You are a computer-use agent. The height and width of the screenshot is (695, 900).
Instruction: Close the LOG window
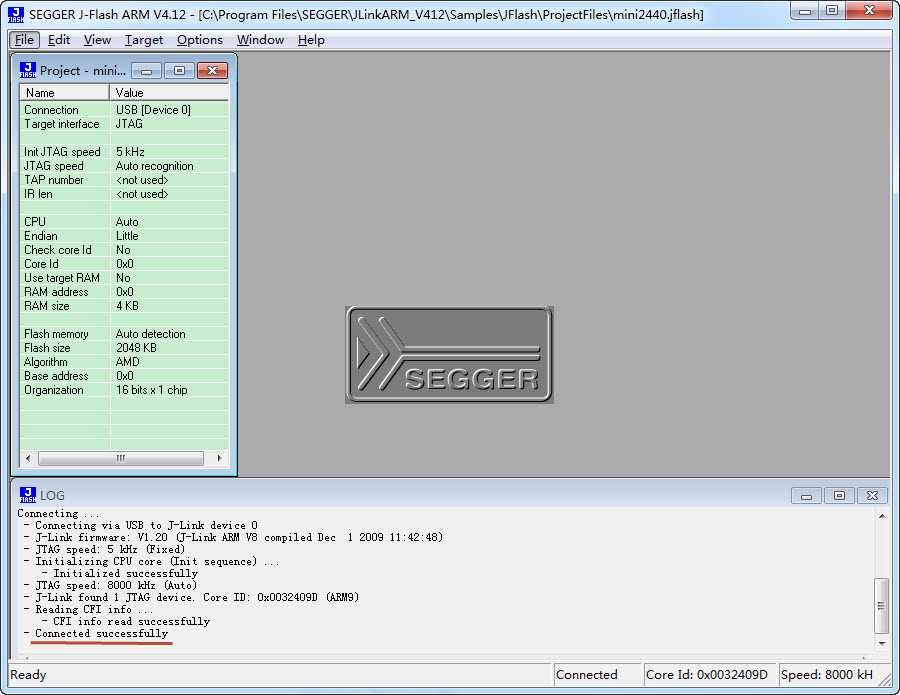(872, 495)
